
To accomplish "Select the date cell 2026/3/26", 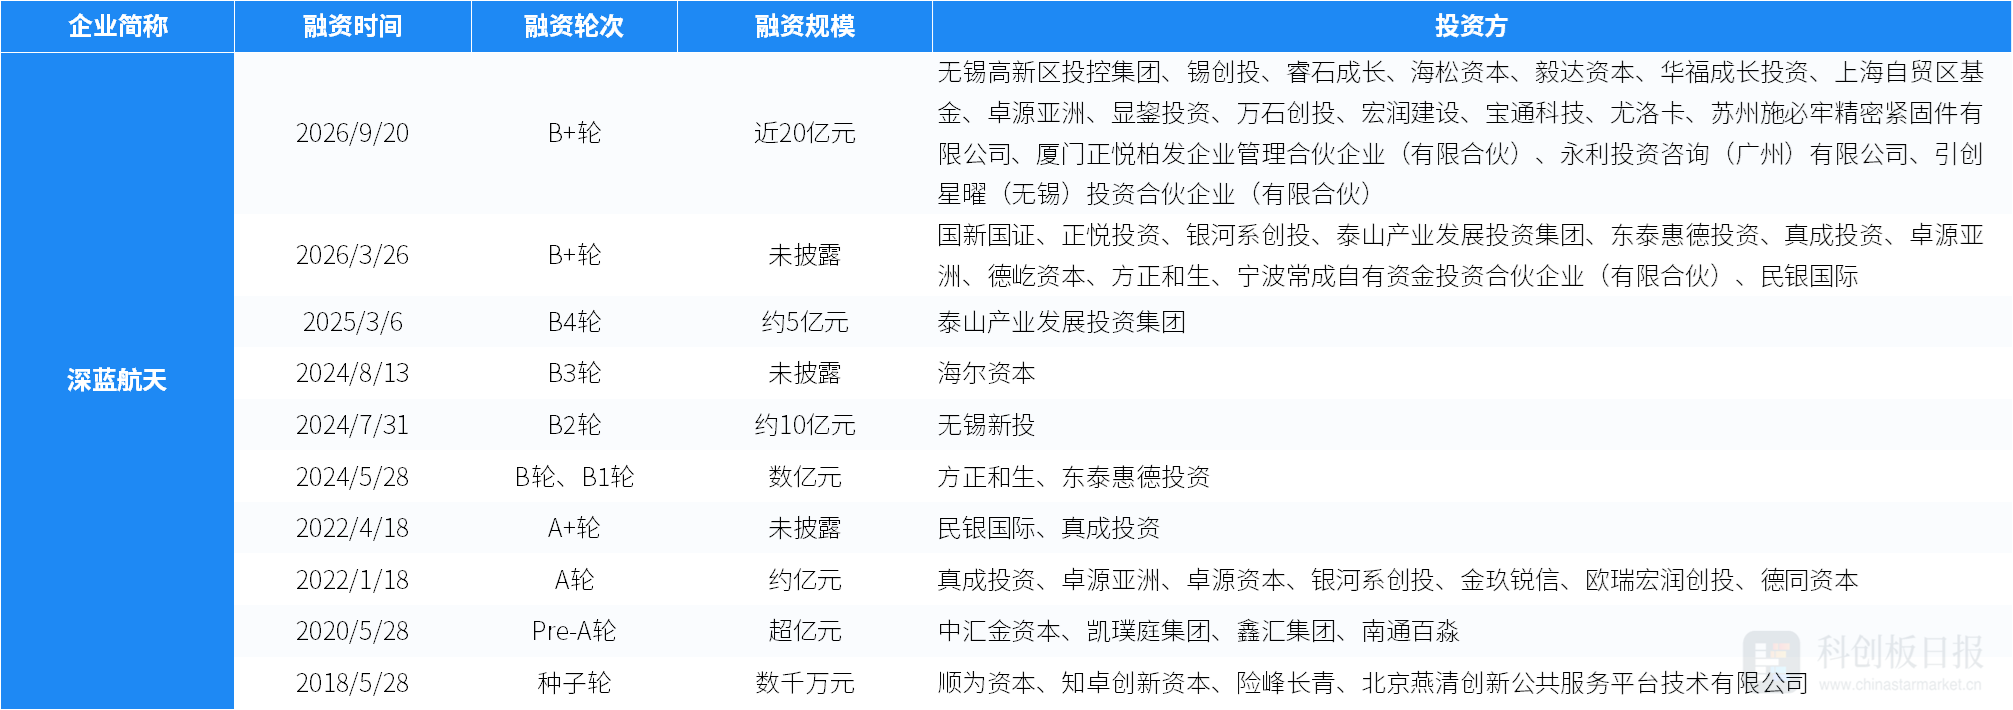I will (x=353, y=255).
